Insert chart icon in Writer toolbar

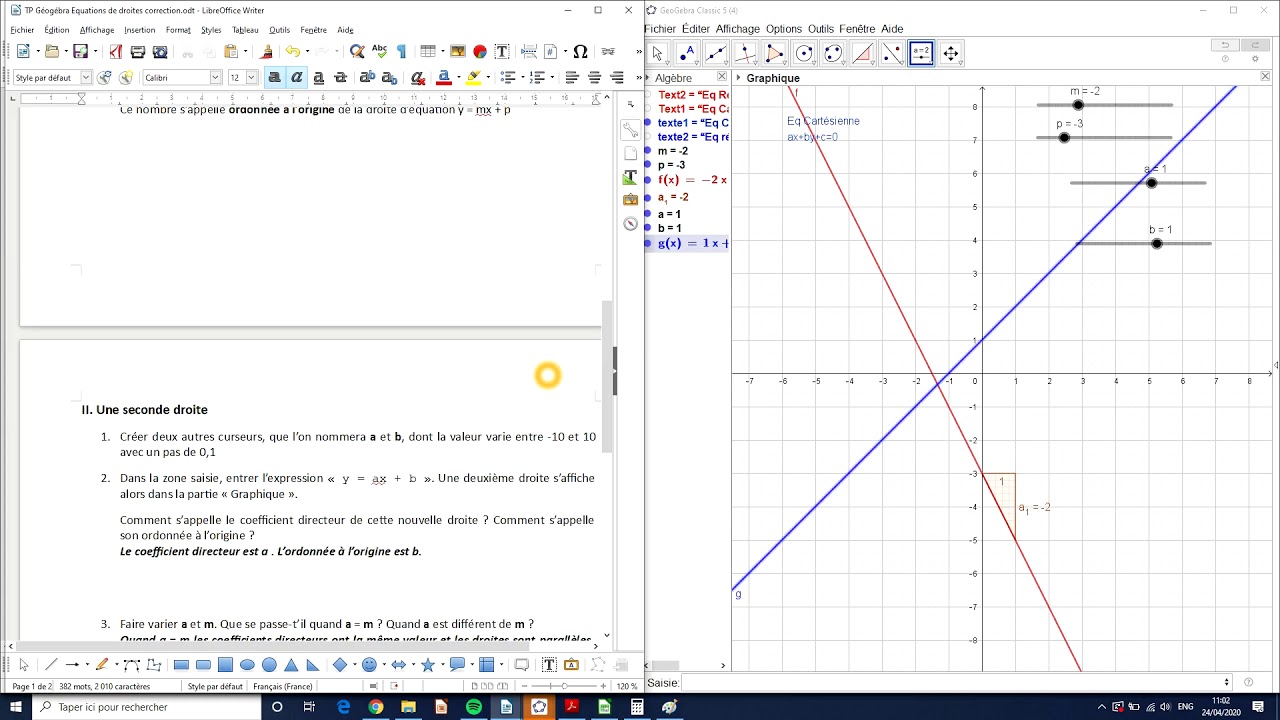coord(480,52)
